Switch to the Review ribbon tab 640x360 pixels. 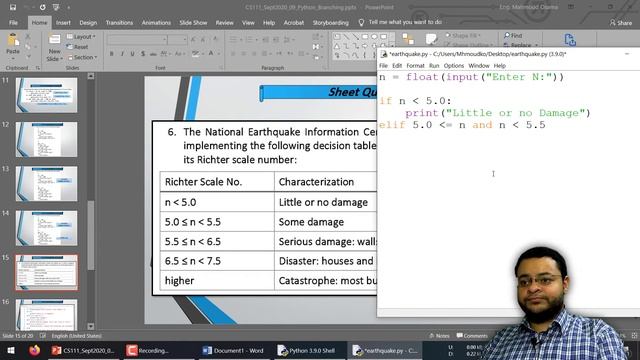(224, 23)
